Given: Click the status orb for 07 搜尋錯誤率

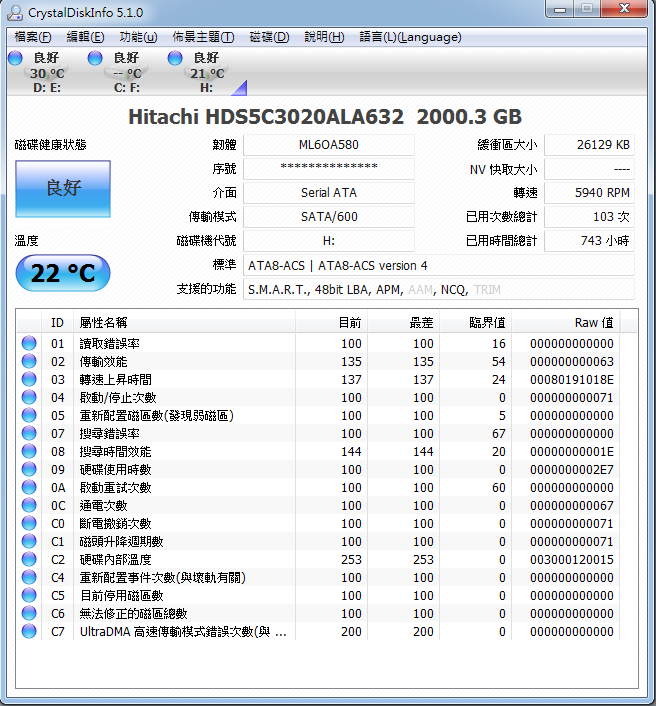Looking at the screenshot, I should coord(29,433).
